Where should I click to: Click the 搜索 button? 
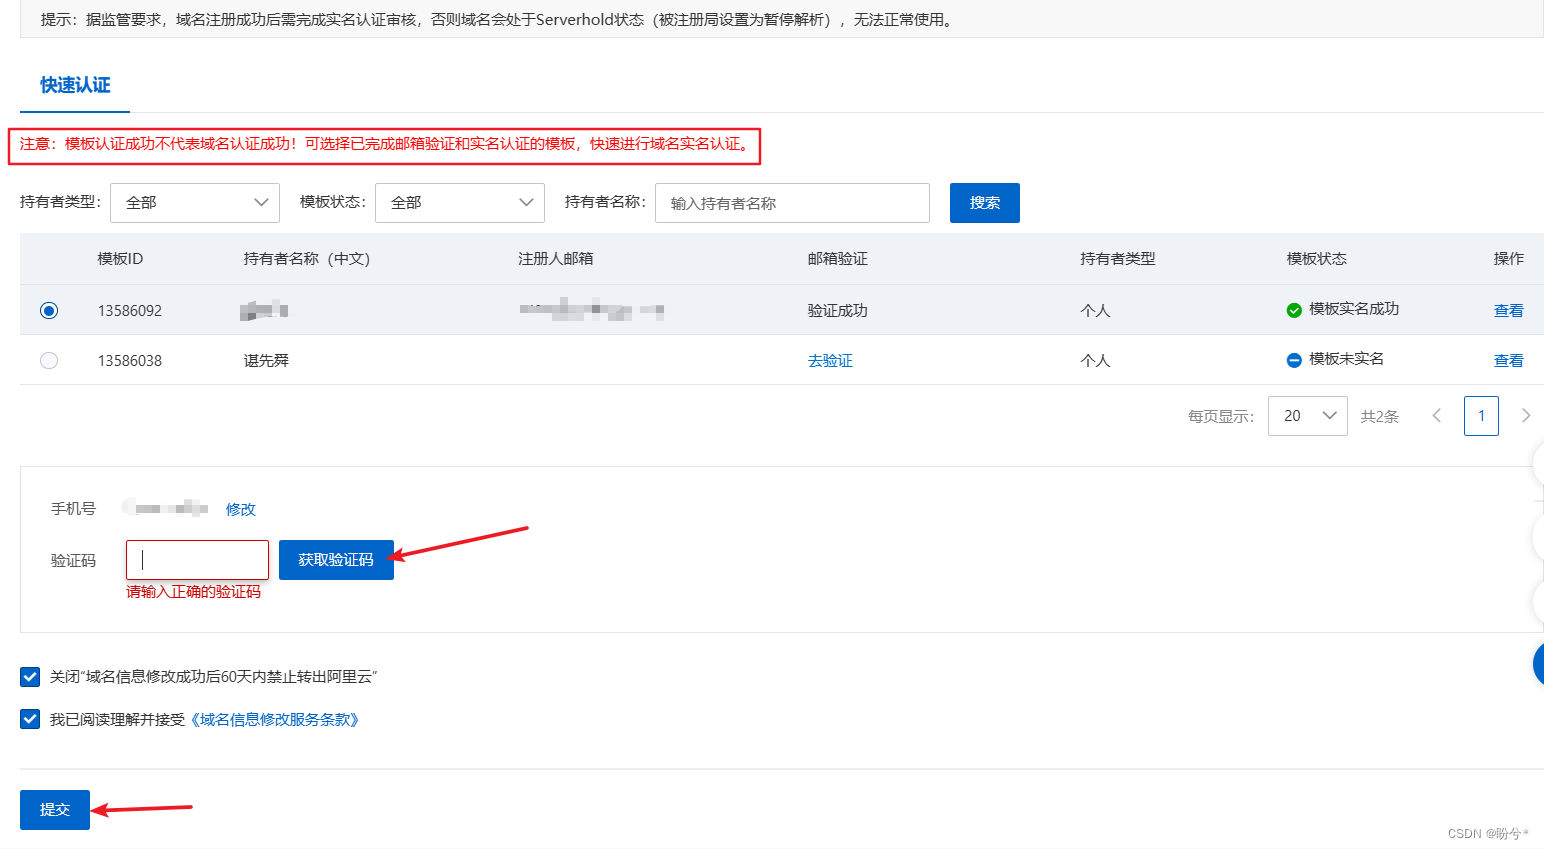985,203
